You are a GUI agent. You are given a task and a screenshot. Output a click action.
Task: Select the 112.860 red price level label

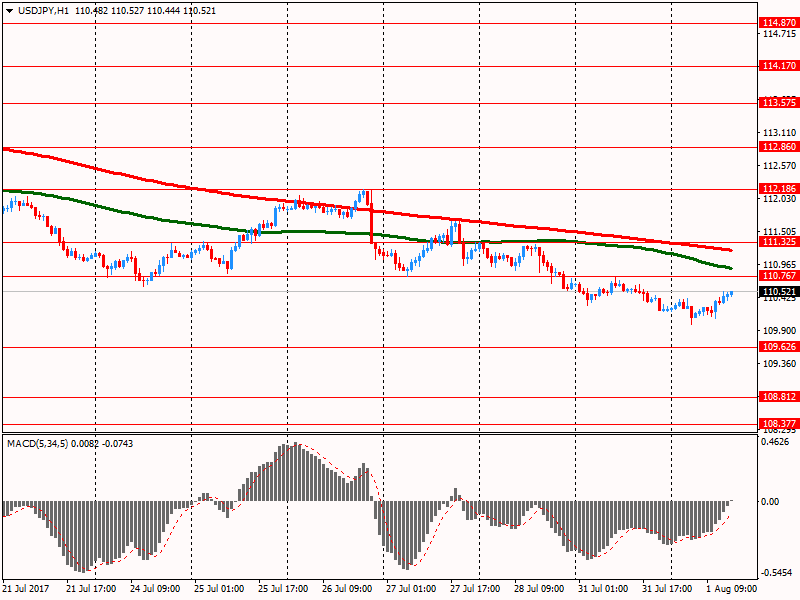779,147
